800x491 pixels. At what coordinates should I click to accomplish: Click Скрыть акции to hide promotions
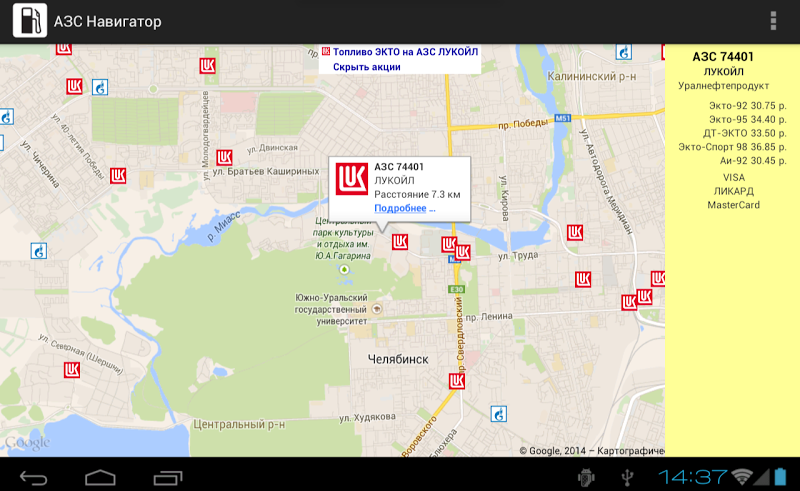tap(366, 67)
